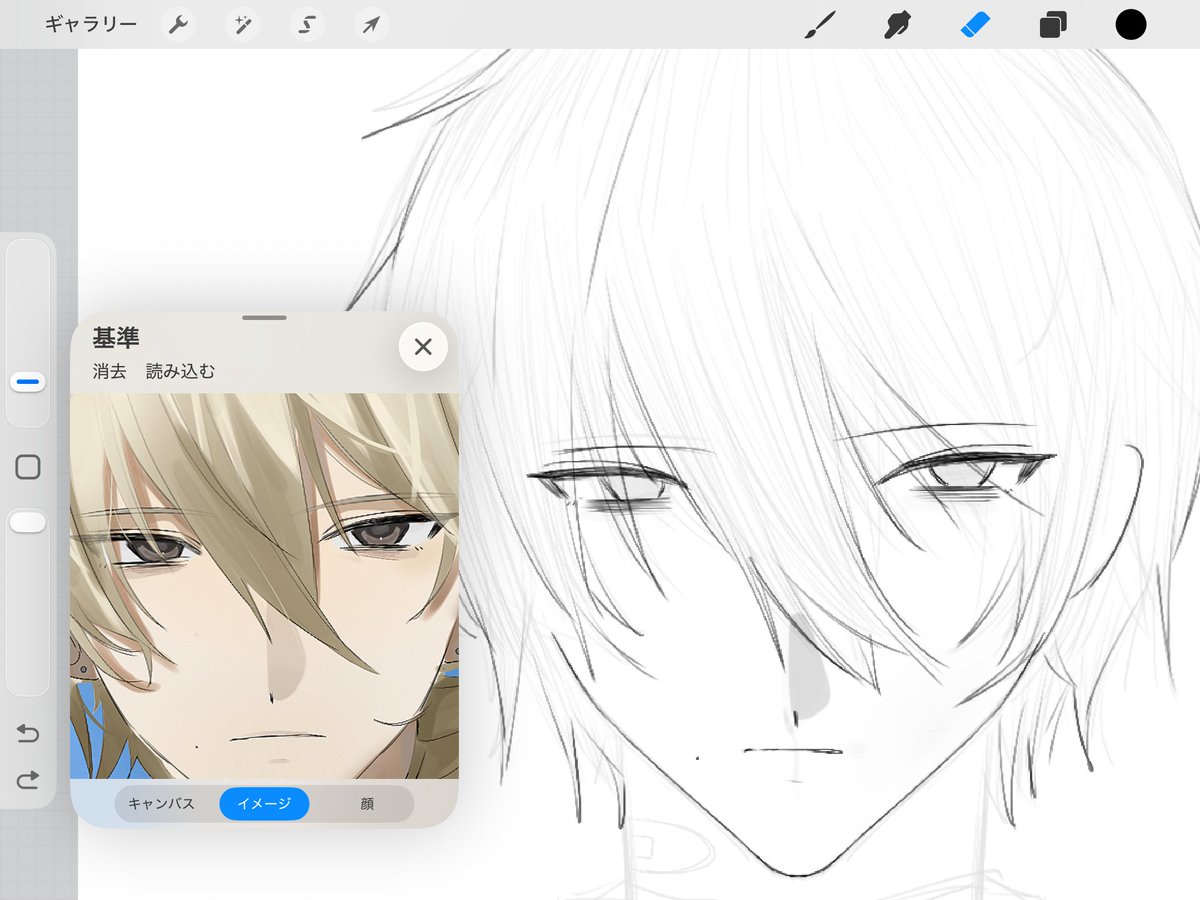Viewport: 1200px width, 900px height.
Task: Click 読み込む to import an image
Action: click(180, 372)
